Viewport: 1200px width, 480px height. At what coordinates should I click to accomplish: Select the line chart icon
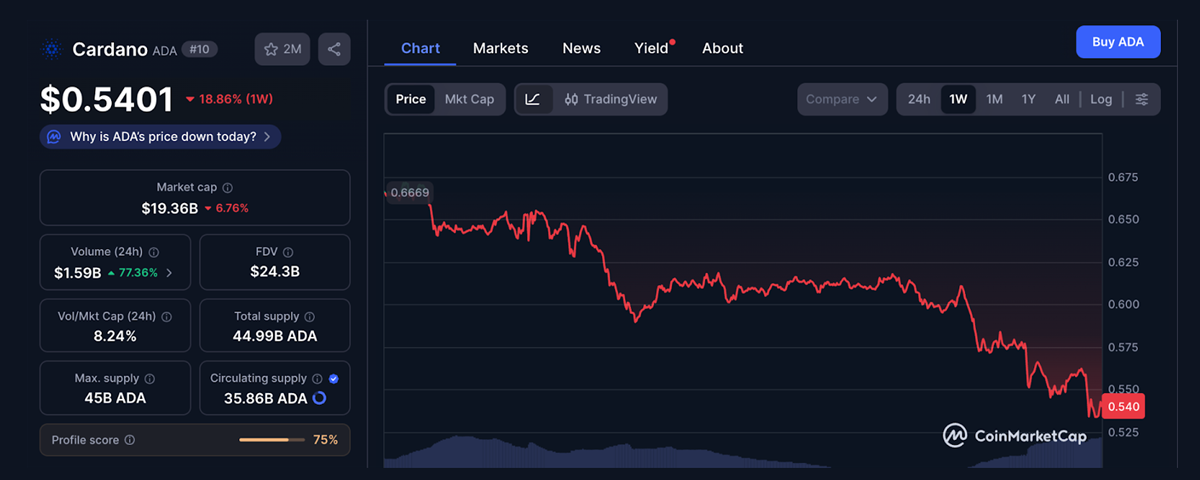pyautogui.click(x=533, y=99)
